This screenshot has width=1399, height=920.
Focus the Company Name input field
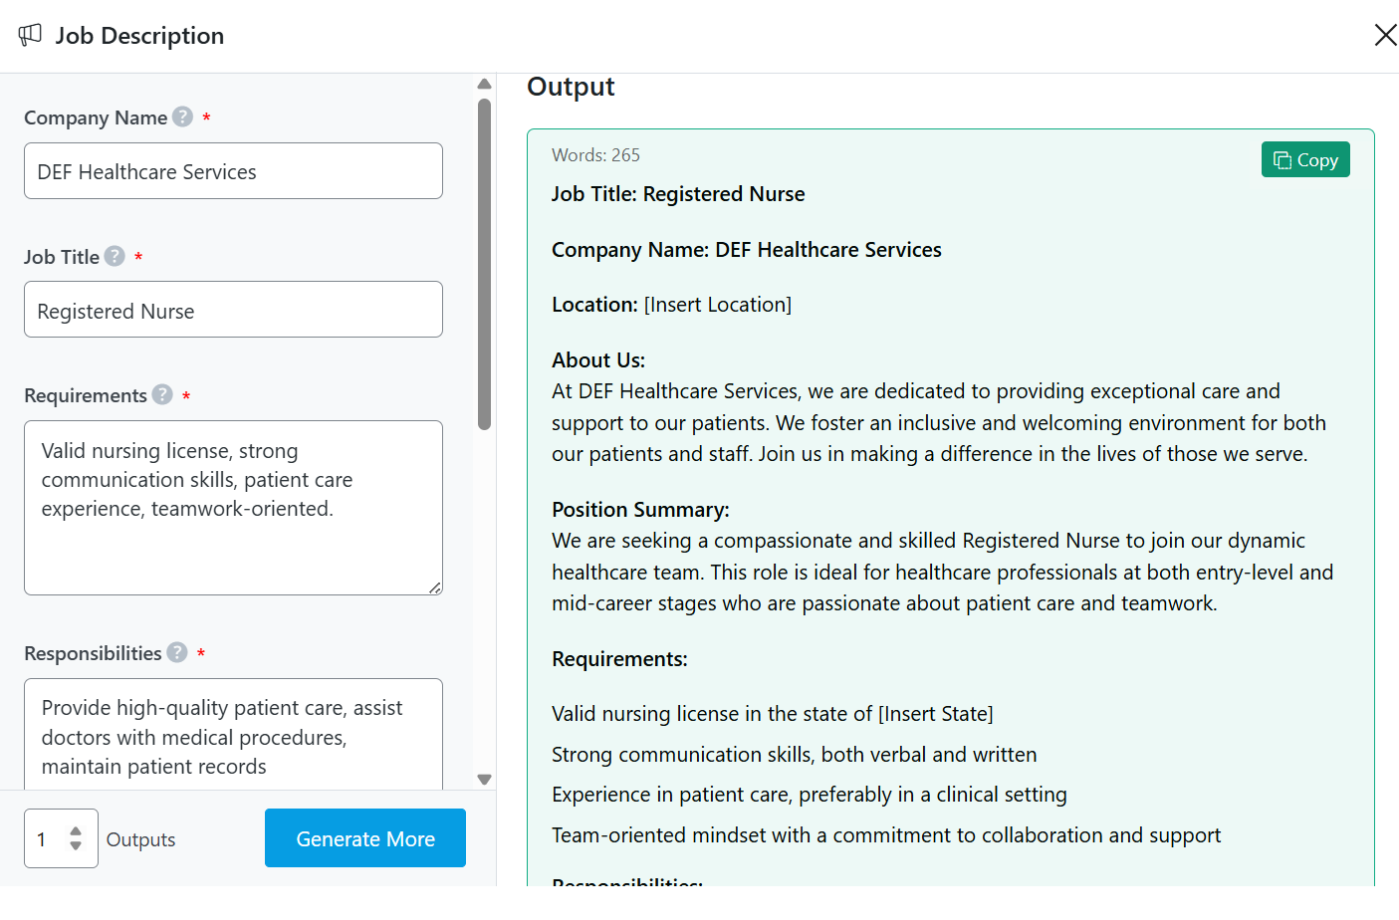pyautogui.click(x=233, y=171)
